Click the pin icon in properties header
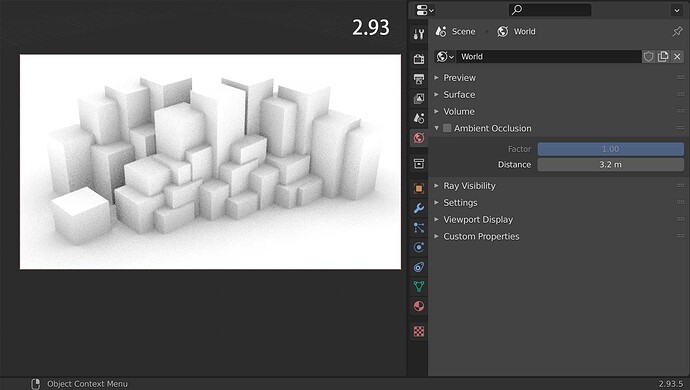The width and height of the screenshot is (690, 390). point(677,32)
